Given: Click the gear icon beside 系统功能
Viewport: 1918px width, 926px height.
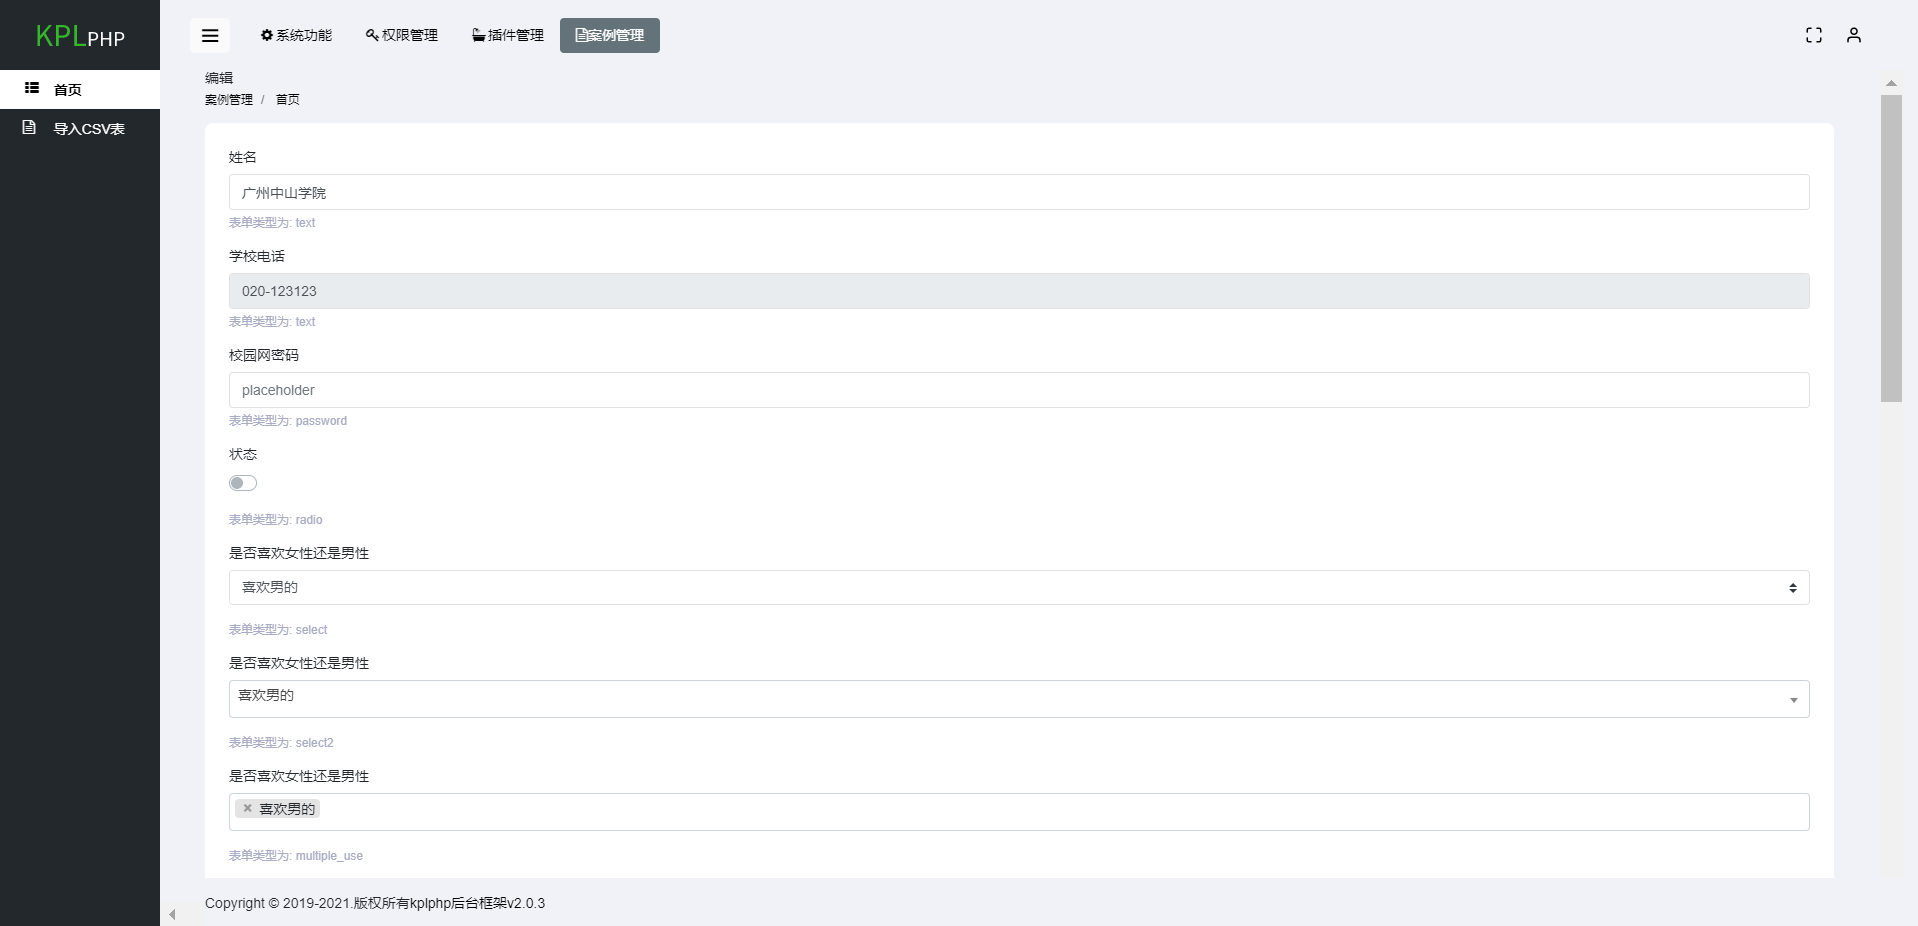Looking at the screenshot, I should pyautogui.click(x=267, y=35).
